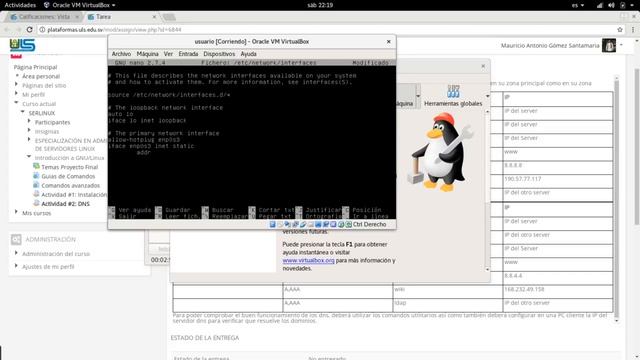Screen dimensions: 640x360
Task: Open Guias de Comandos link
Action: pyautogui.click(x=68, y=176)
